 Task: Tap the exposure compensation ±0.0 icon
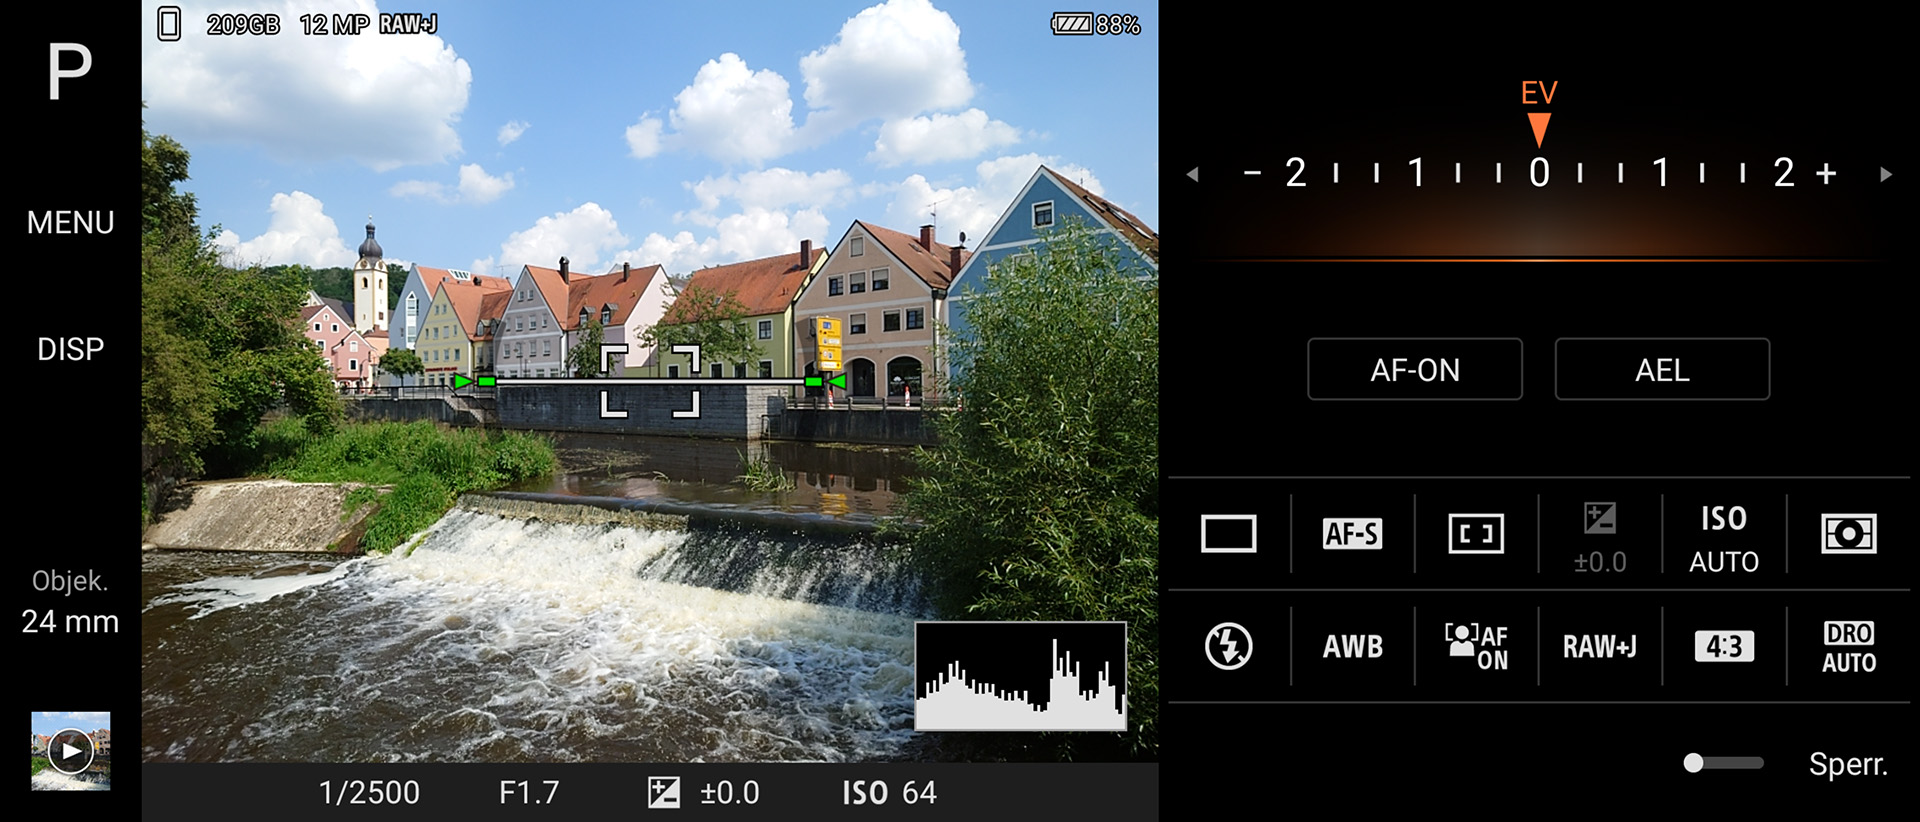coord(1600,536)
